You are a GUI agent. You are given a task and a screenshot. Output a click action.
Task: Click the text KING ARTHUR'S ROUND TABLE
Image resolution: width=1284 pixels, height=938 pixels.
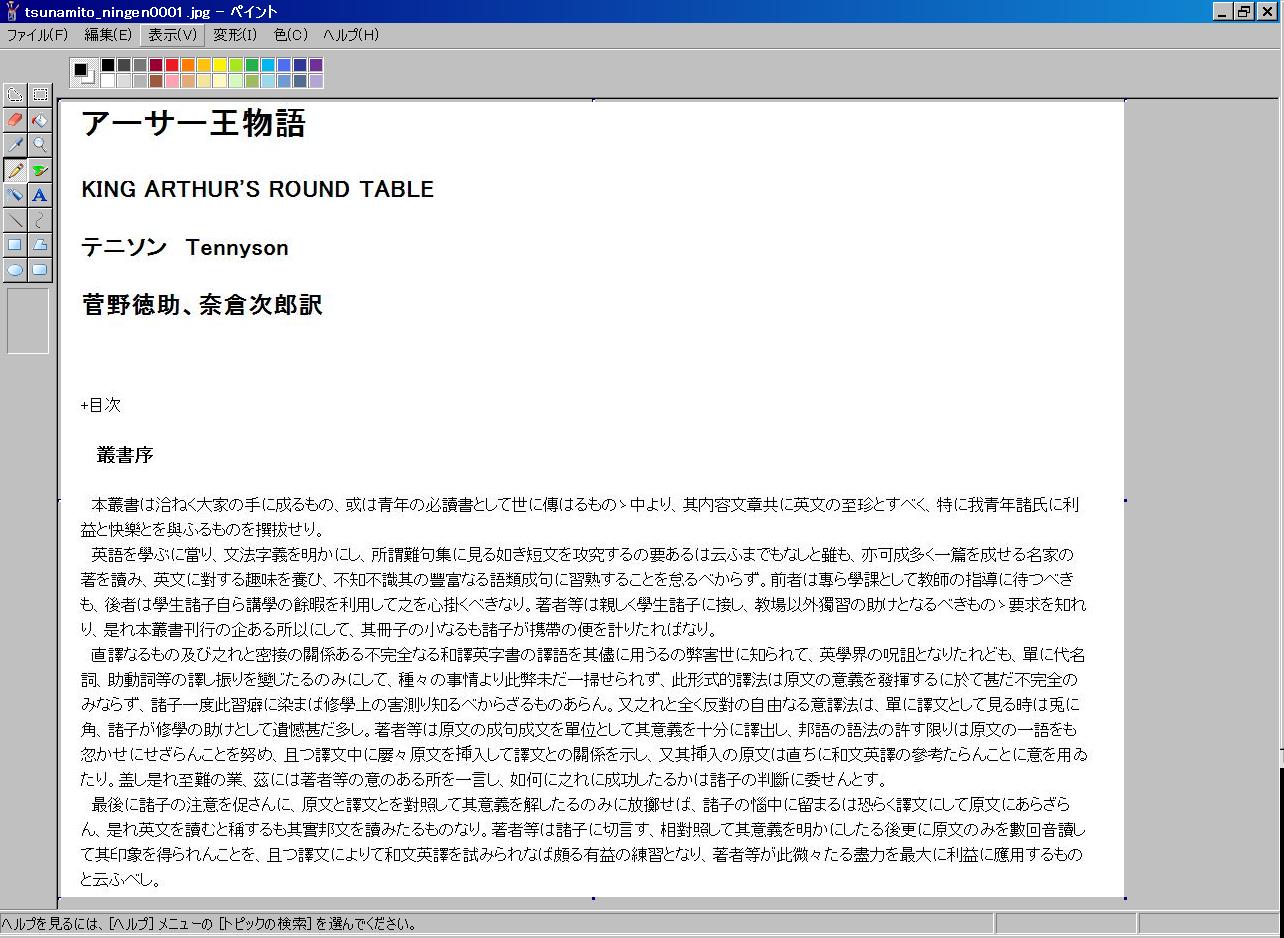pyautogui.click(x=257, y=190)
